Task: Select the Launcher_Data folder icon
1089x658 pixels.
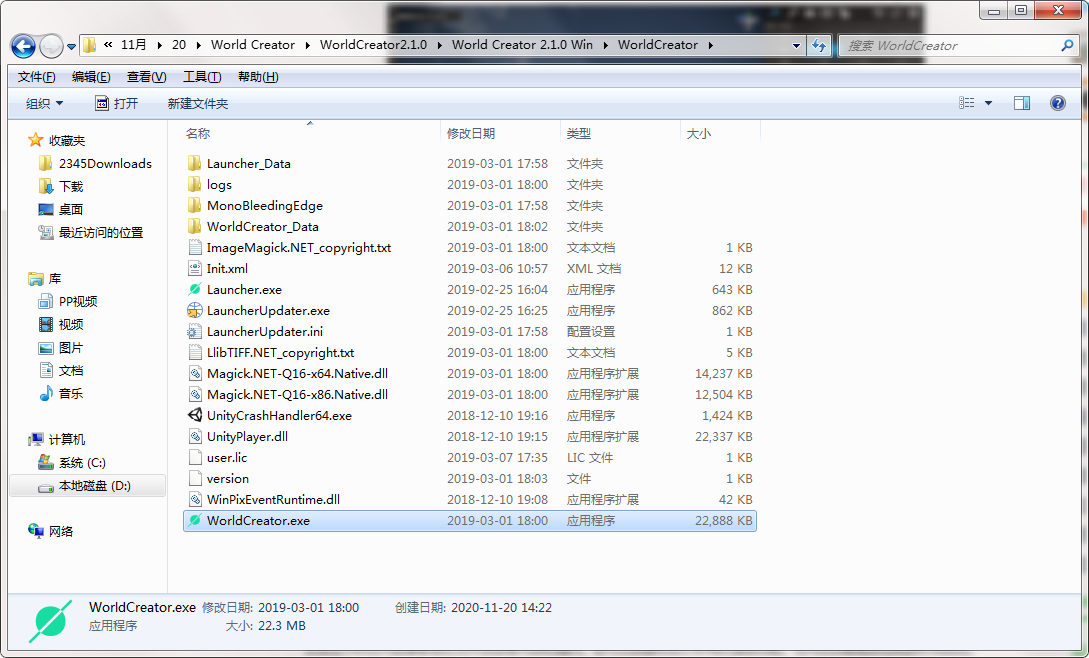Action: click(x=195, y=164)
